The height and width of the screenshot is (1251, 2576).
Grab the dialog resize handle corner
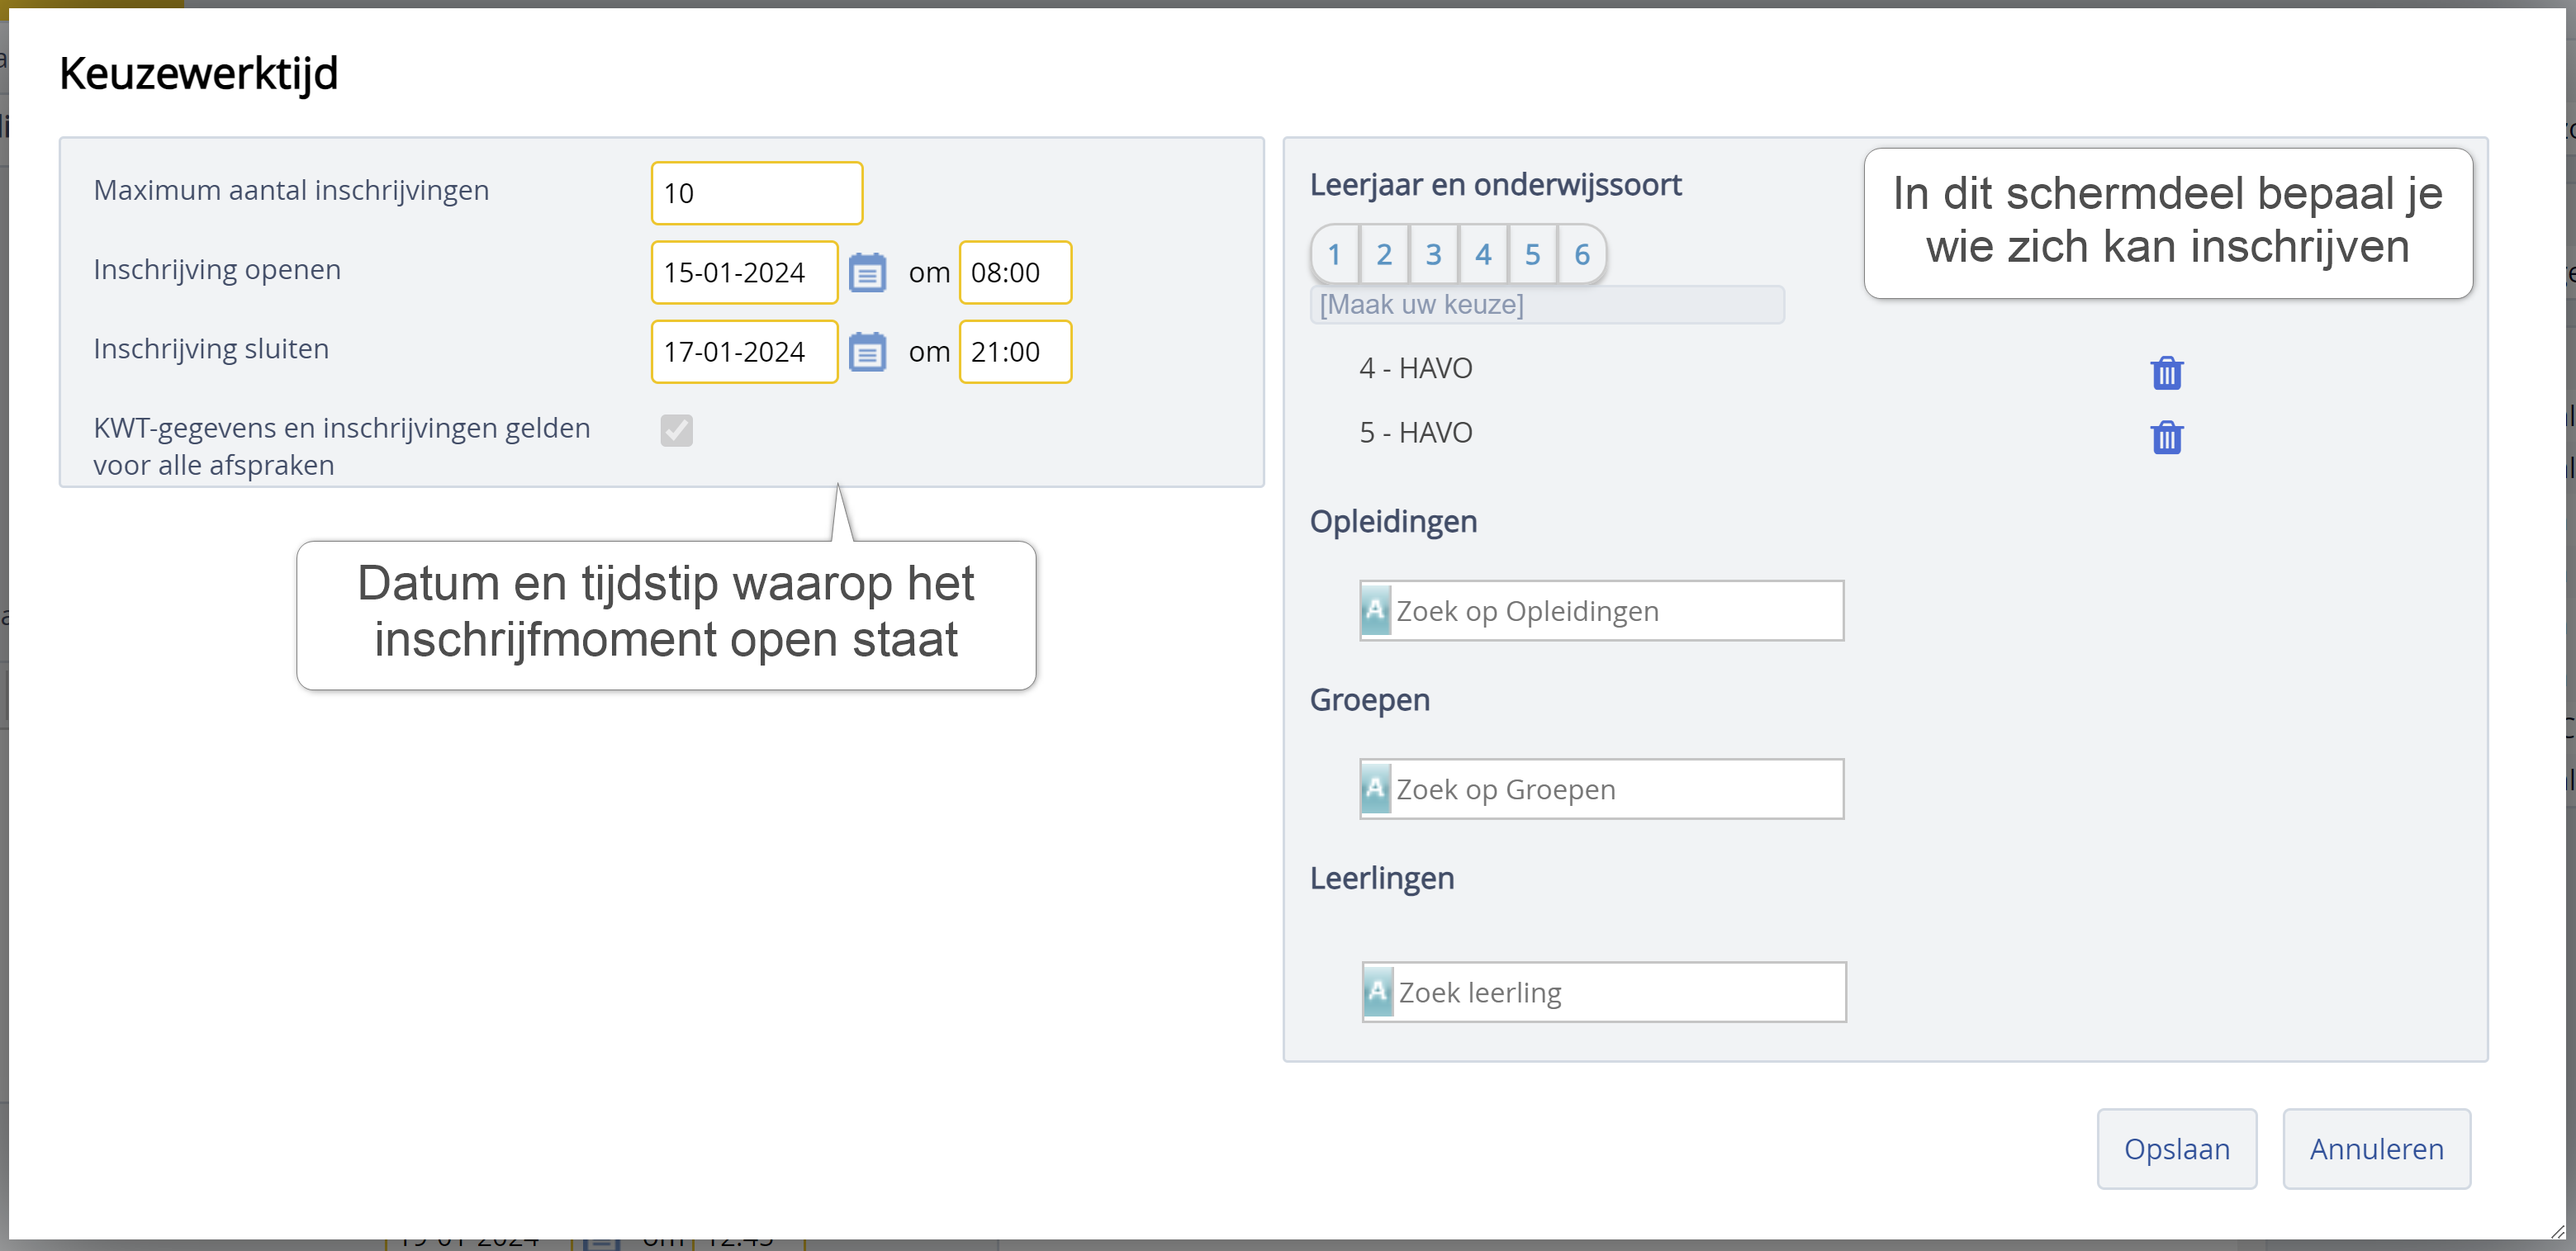pos(2556,1231)
